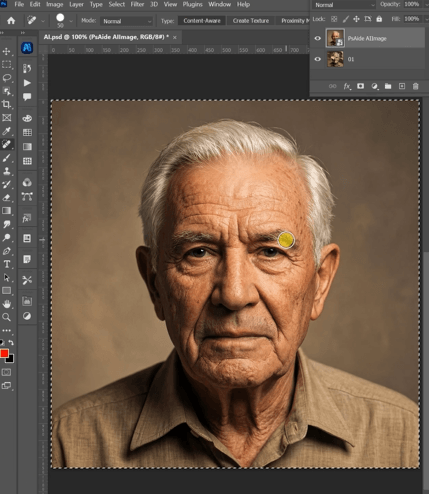Viewport: 429px width, 494px height.
Task: Hide the 01 layer
Action: (318, 59)
